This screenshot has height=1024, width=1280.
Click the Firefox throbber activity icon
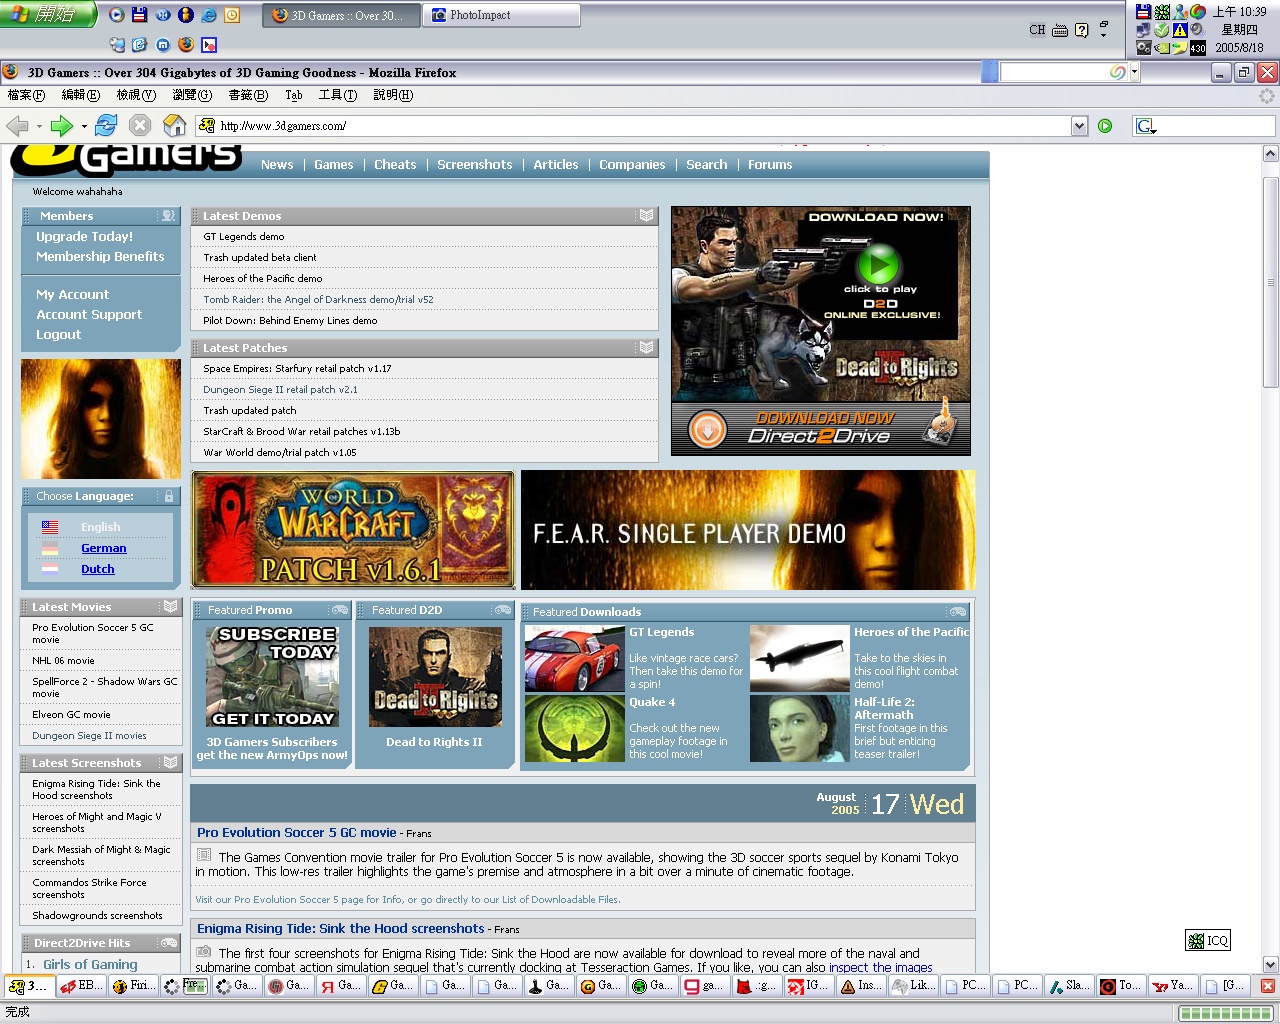click(1266, 96)
